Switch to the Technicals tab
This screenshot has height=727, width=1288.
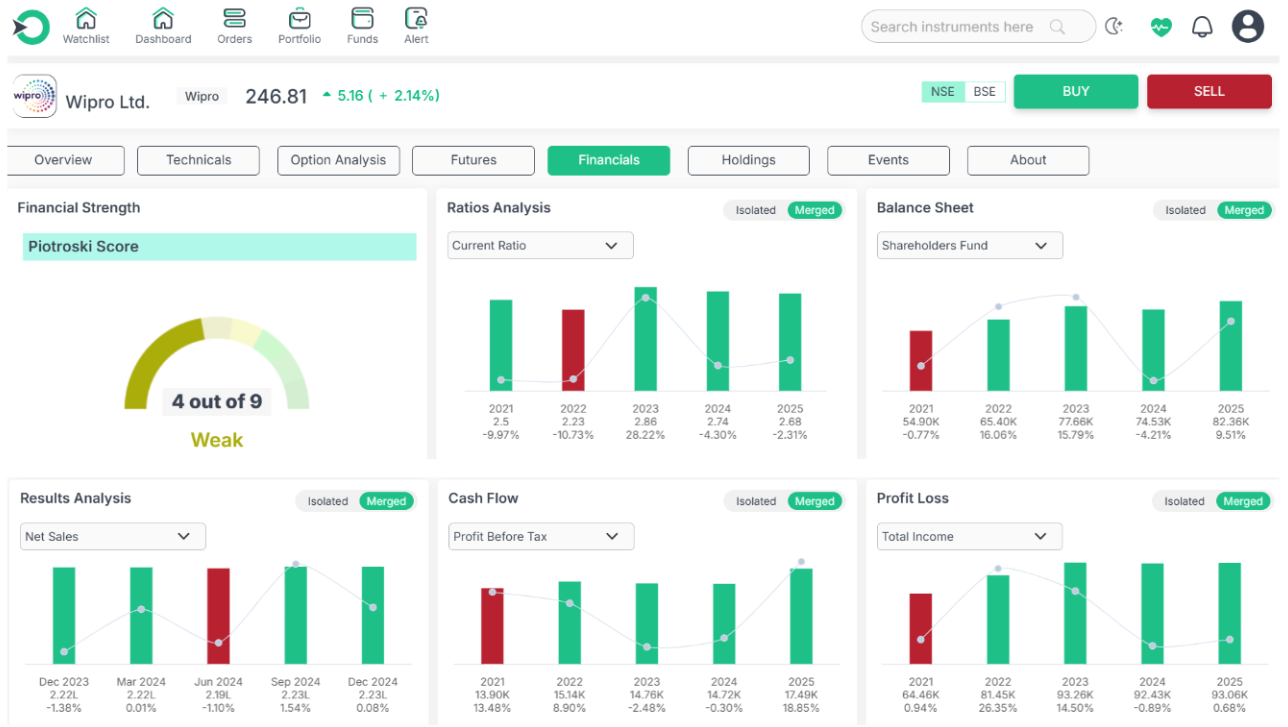pyautogui.click(x=198, y=160)
